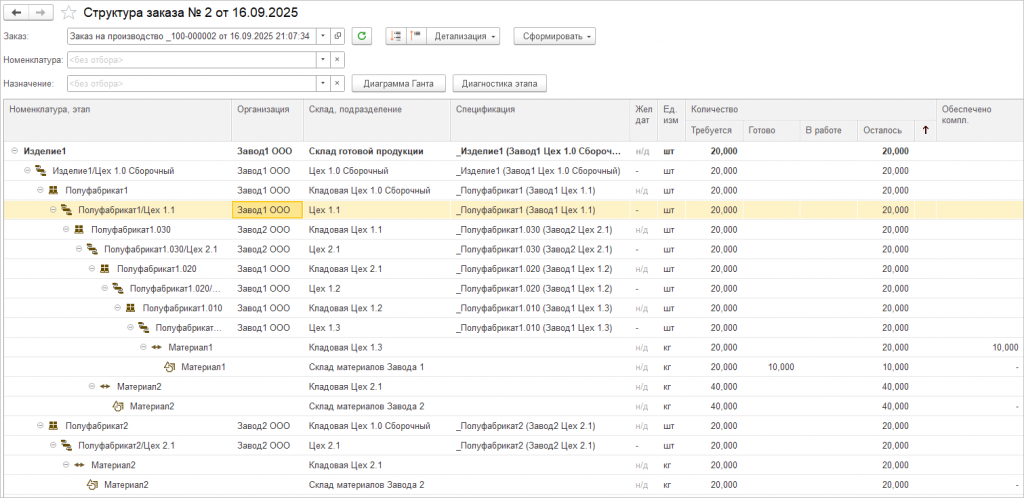The height and width of the screenshot is (498, 1024).
Task: Open the Диаграмма Ганта chart
Action: point(398,84)
